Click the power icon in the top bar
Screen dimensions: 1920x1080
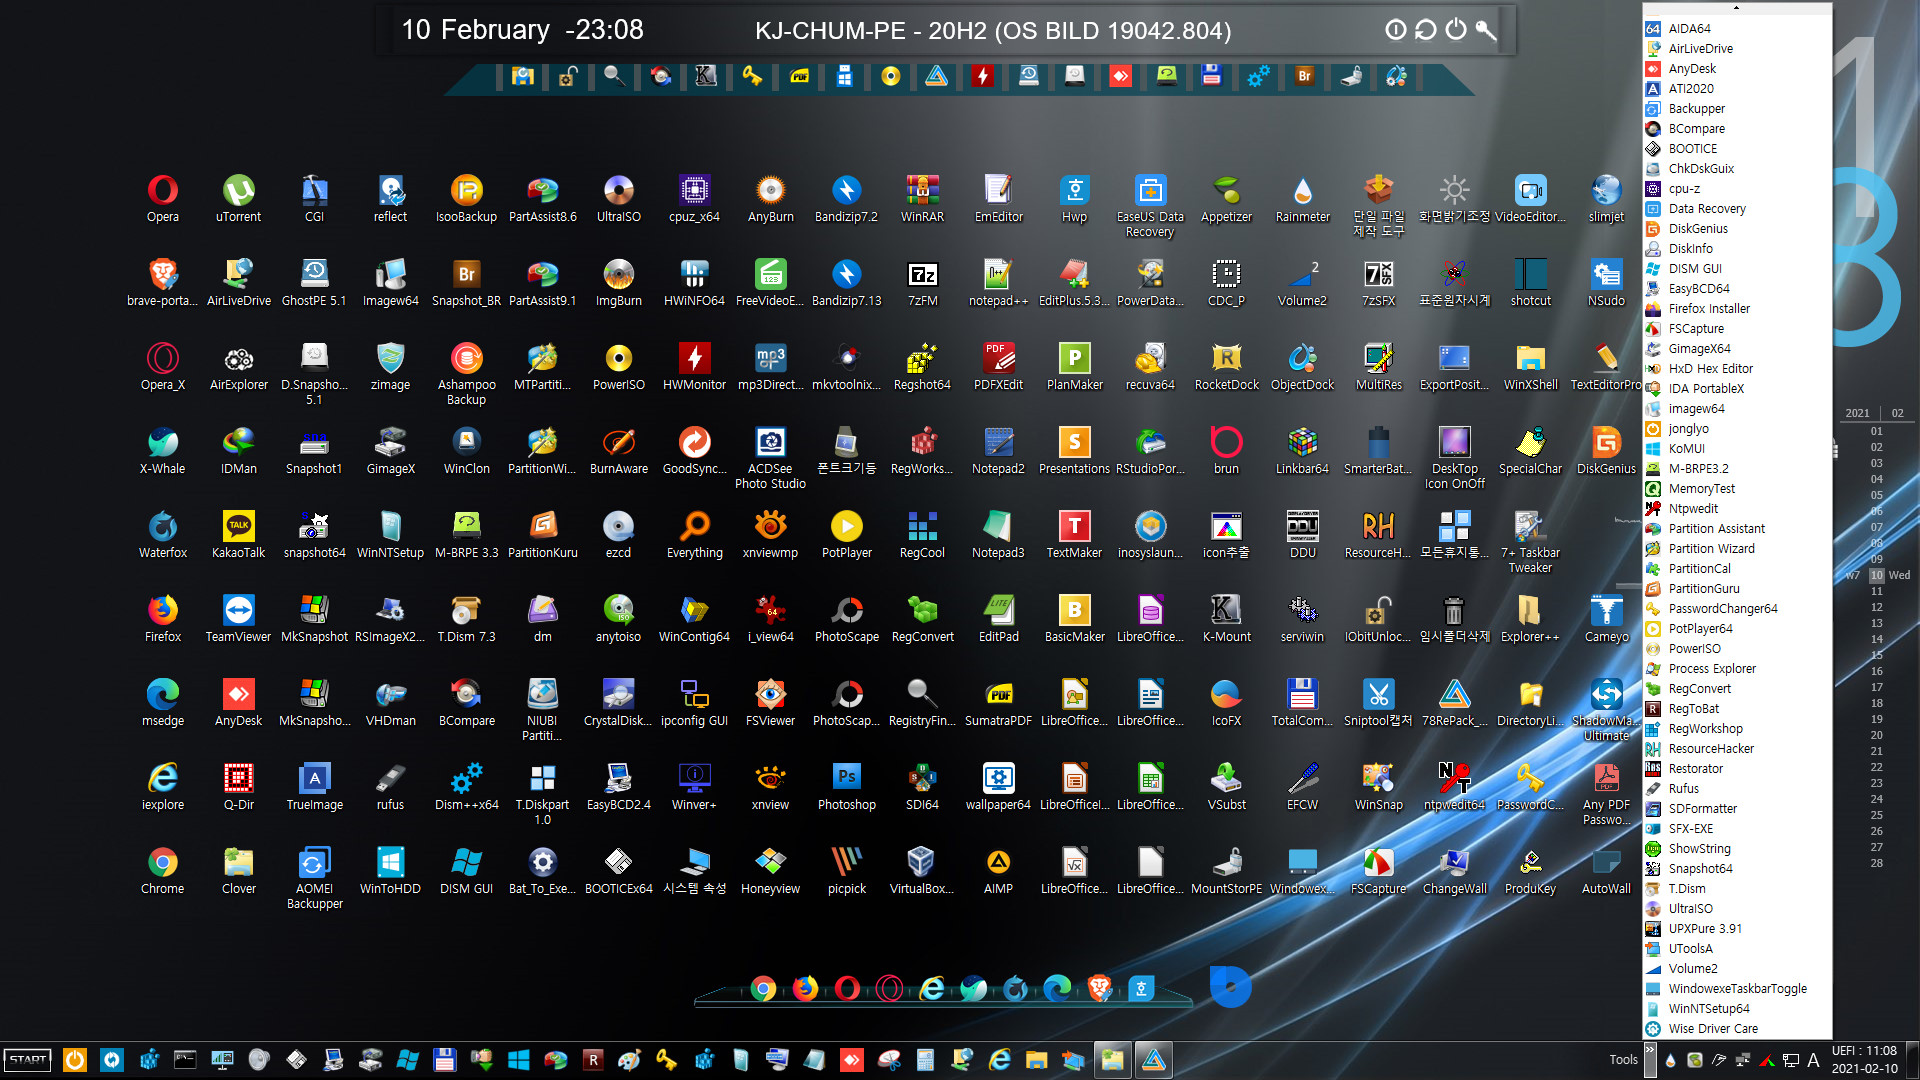(1456, 30)
